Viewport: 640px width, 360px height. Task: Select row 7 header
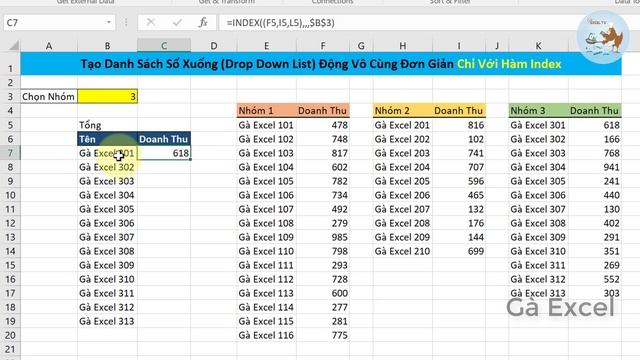pos(10,153)
